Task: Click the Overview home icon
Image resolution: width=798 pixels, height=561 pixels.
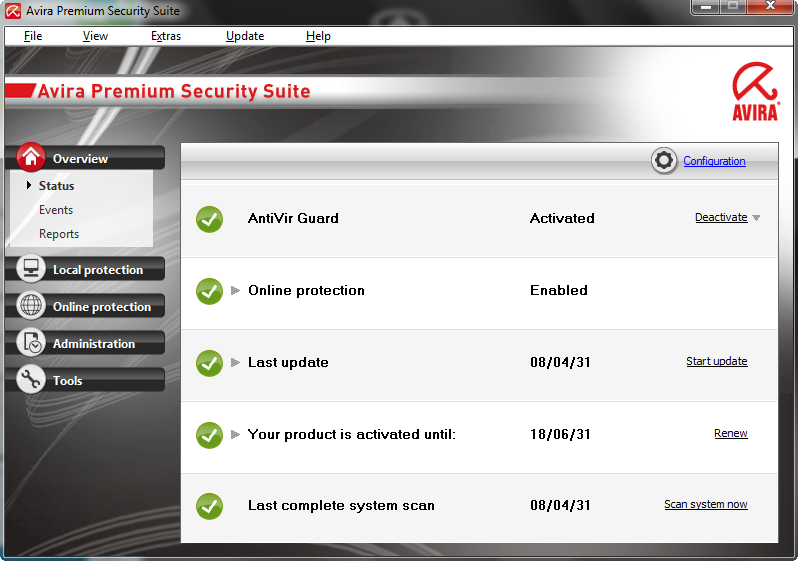Action: click(31, 157)
